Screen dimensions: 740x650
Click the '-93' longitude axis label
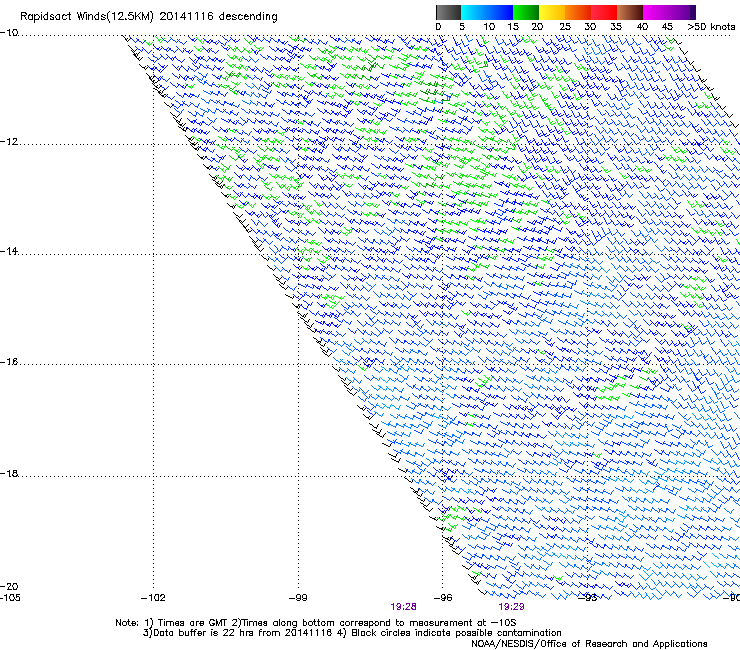pyautogui.click(x=588, y=598)
